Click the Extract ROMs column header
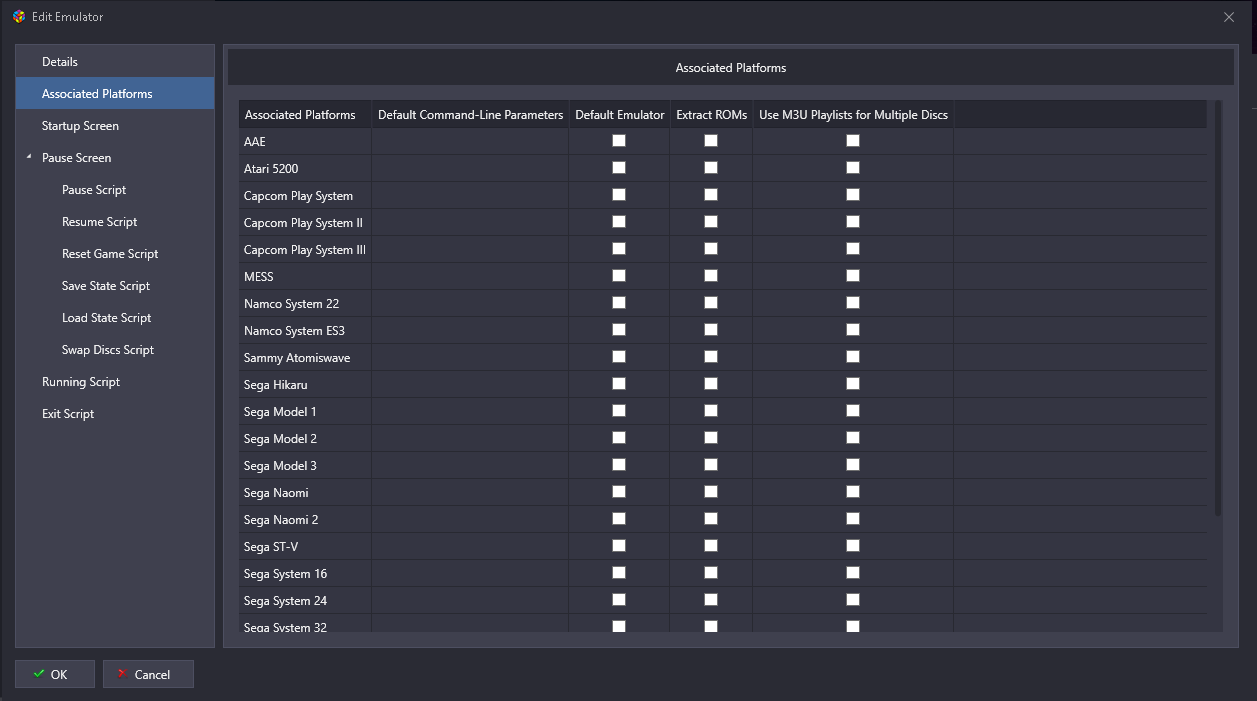The image size is (1257, 701). (x=711, y=115)
